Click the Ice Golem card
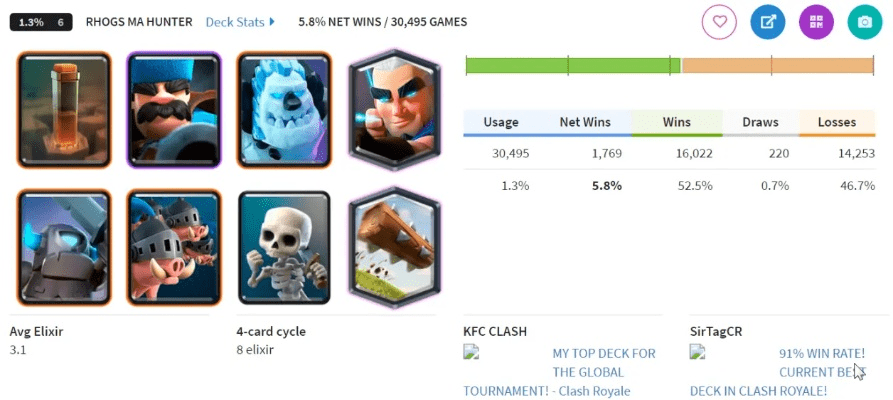Screen dimensions: 893x400 pyautogui.click(x=284, y=110)
